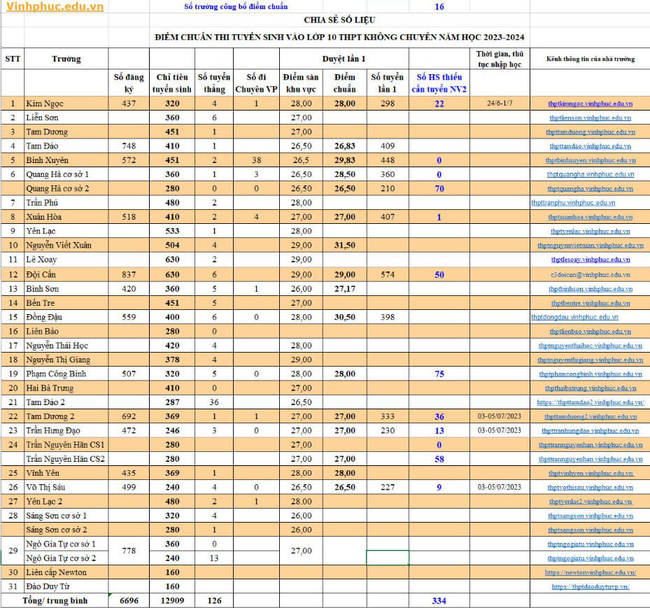Click the total NV2 shortage value 334
650x608 pixels.
click(439, 601)
